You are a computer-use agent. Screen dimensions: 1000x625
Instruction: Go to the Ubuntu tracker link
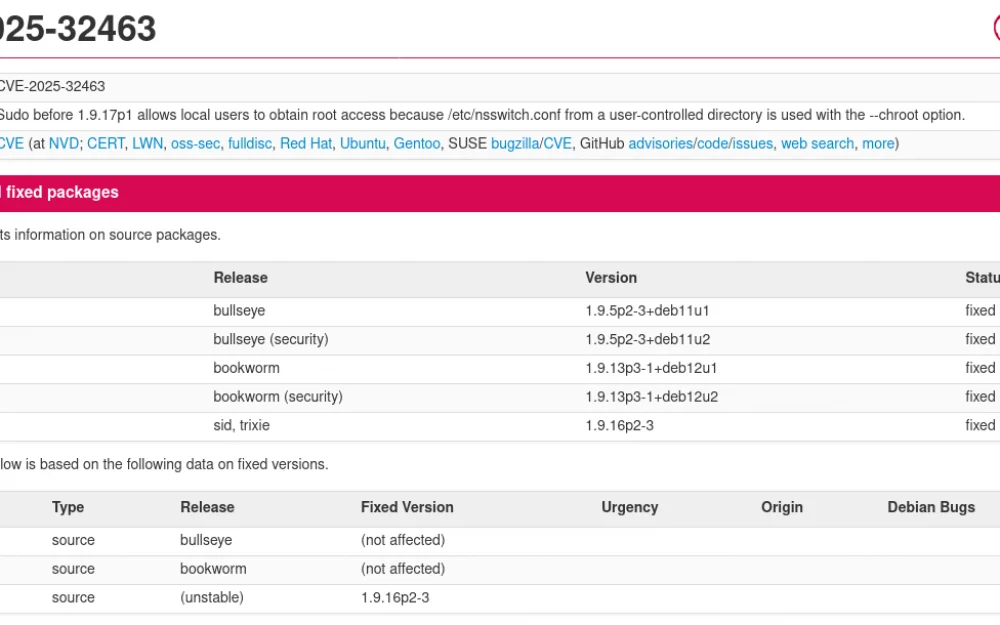click(363, 143)
